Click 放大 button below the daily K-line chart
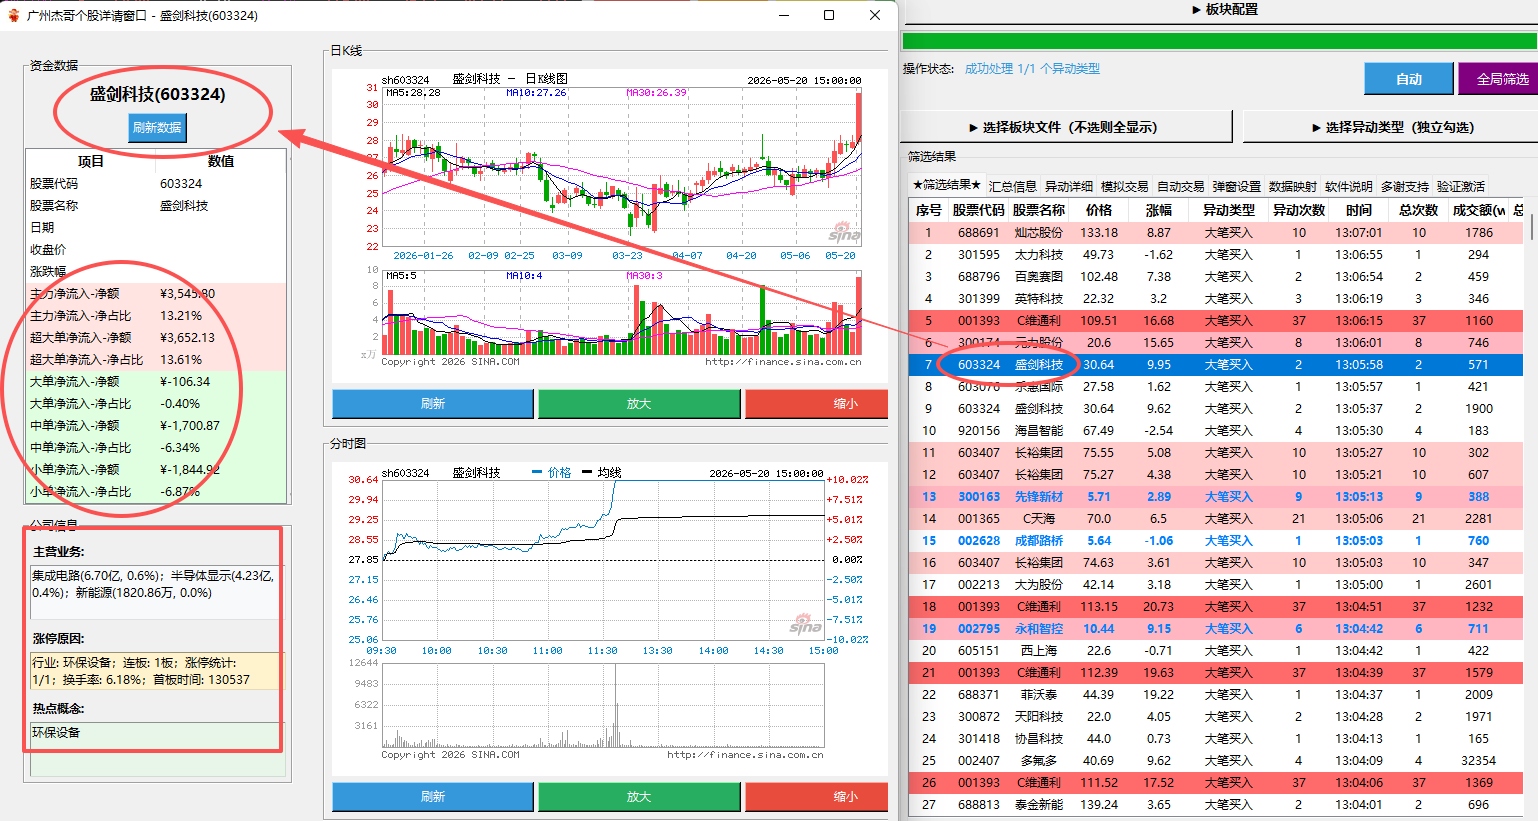This screenshot has height=821, width=1538. click(639, 404)
